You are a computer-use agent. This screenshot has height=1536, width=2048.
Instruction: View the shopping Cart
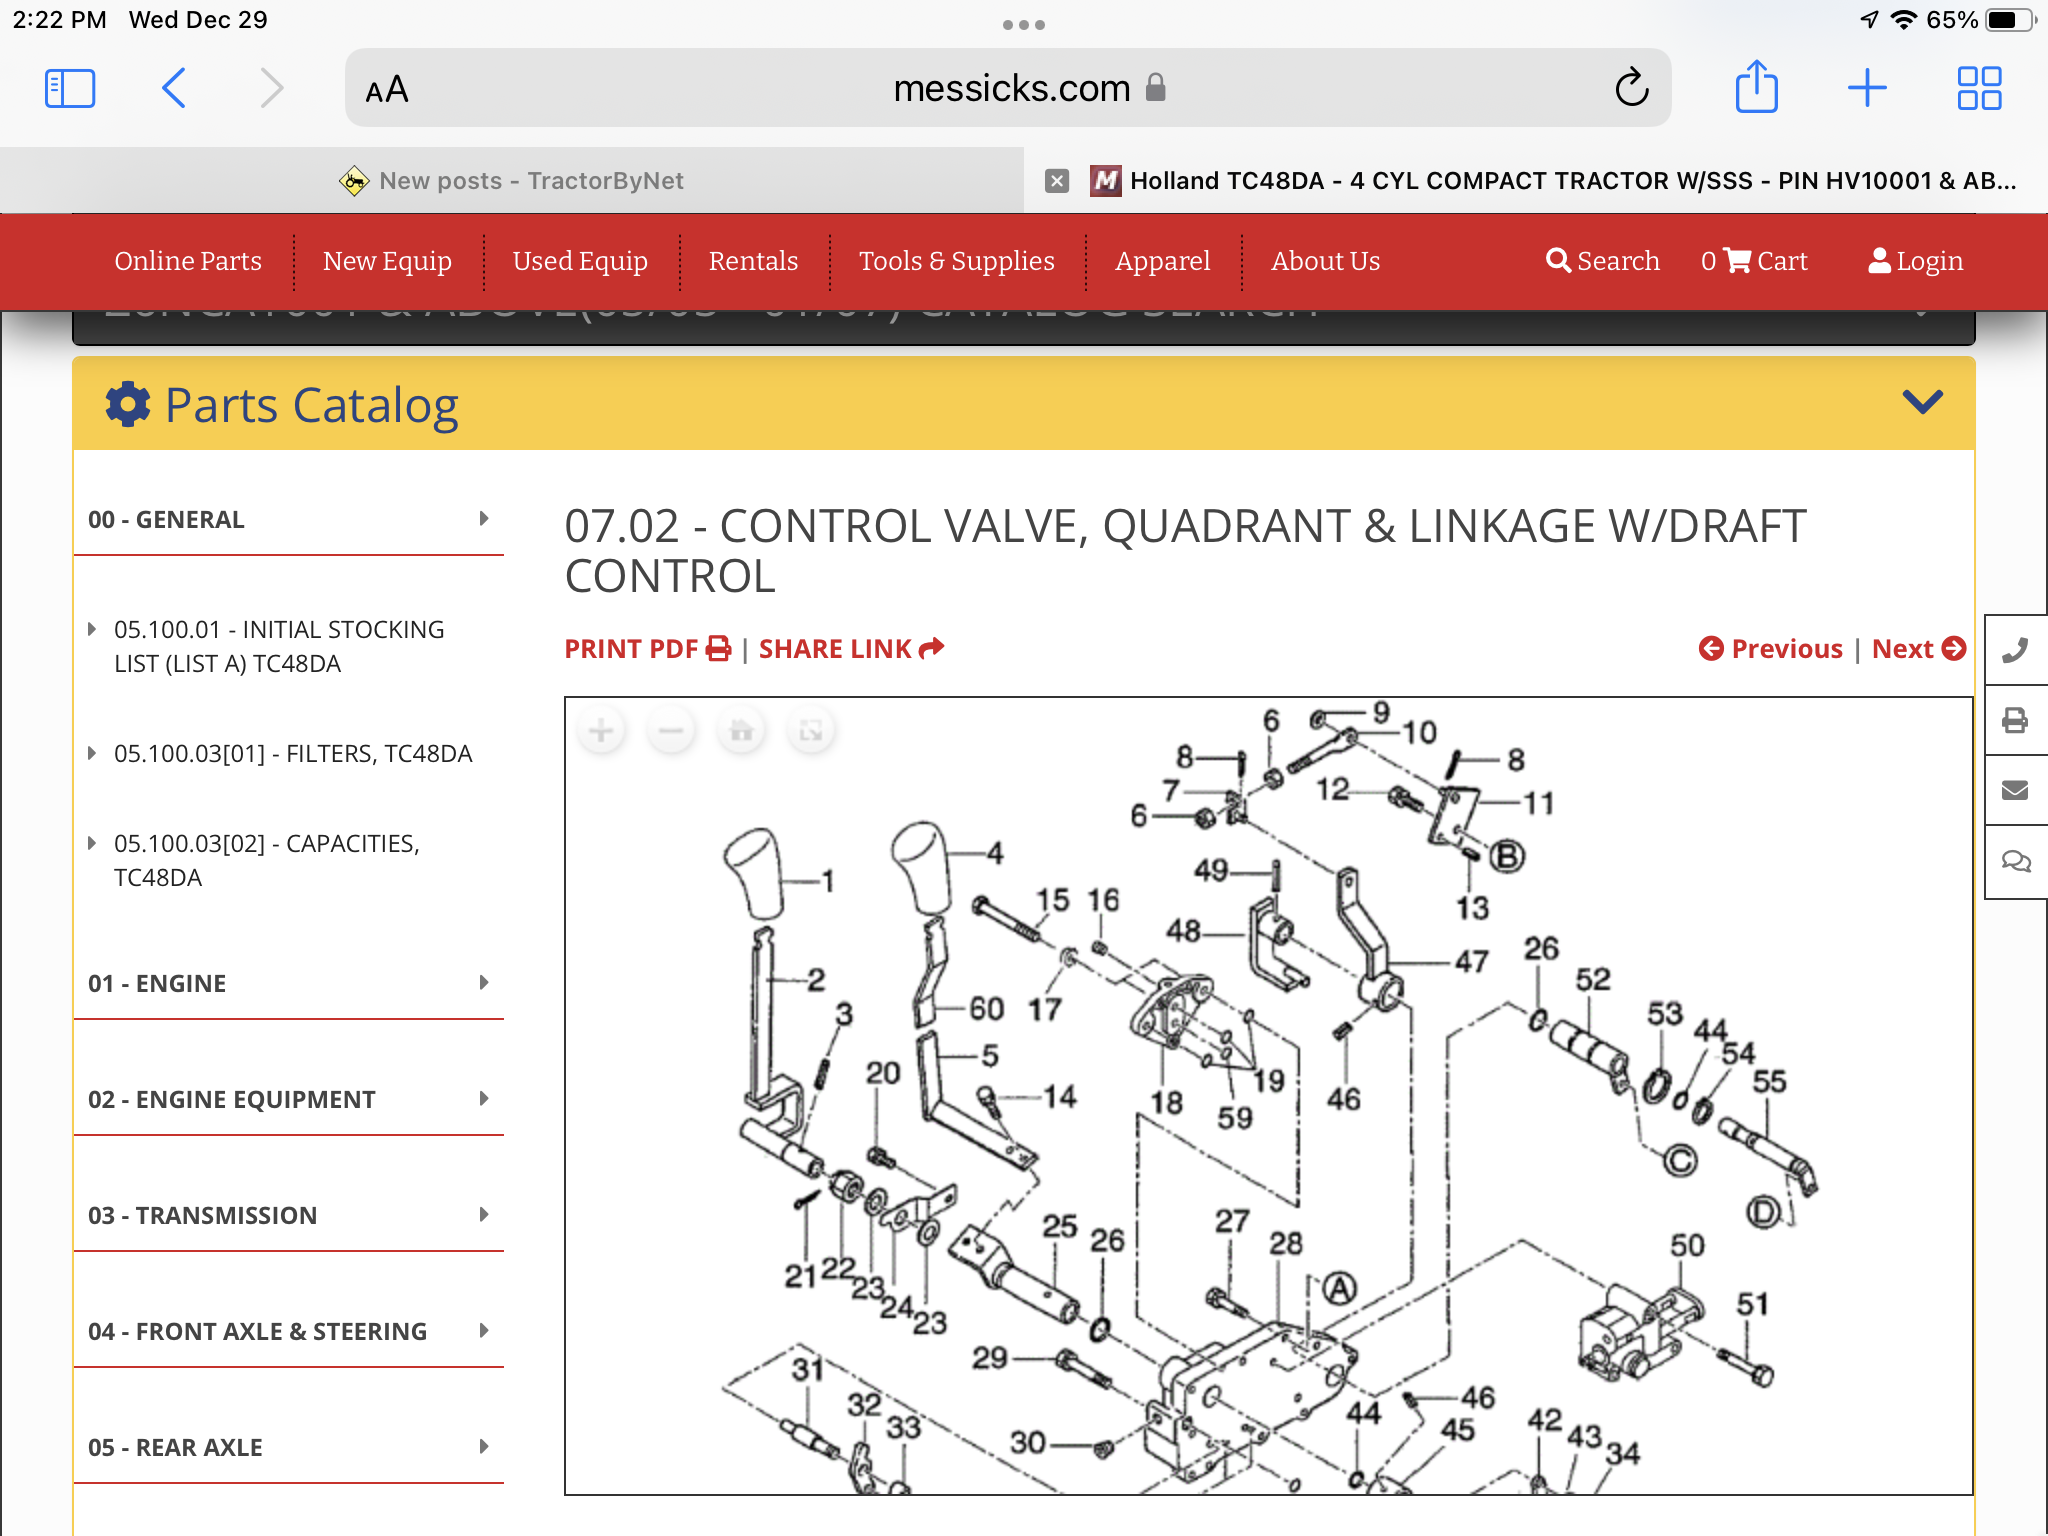pos(1754,261)
